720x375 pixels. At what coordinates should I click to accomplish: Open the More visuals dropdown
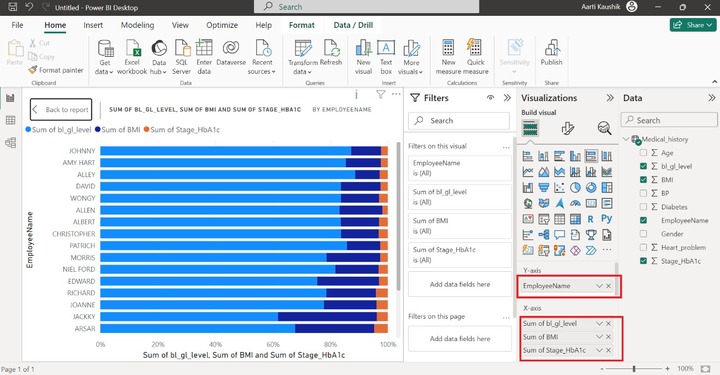(411, 57)
